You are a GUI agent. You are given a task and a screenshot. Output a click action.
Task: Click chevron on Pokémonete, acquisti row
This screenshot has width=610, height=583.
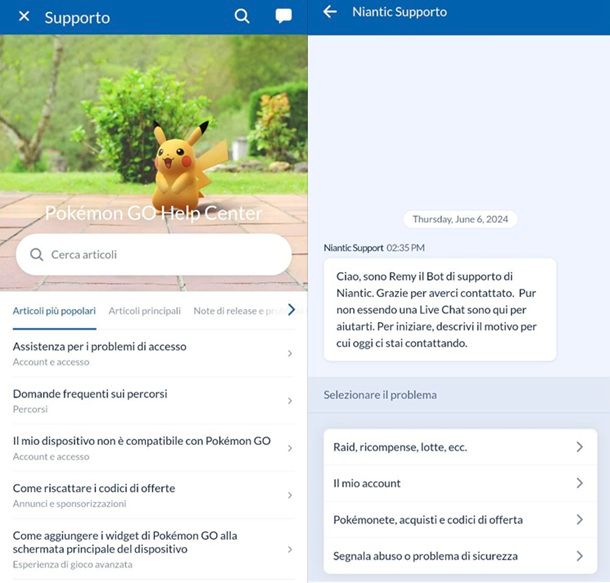click(x=580, y=520)
